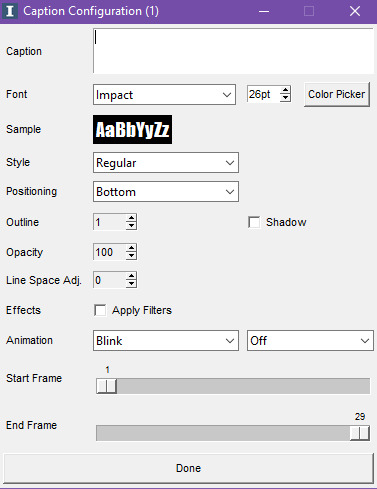Screen dimensions: 377x489
Task: Expand the animation Off dropdown
Action: pos(310,340)
